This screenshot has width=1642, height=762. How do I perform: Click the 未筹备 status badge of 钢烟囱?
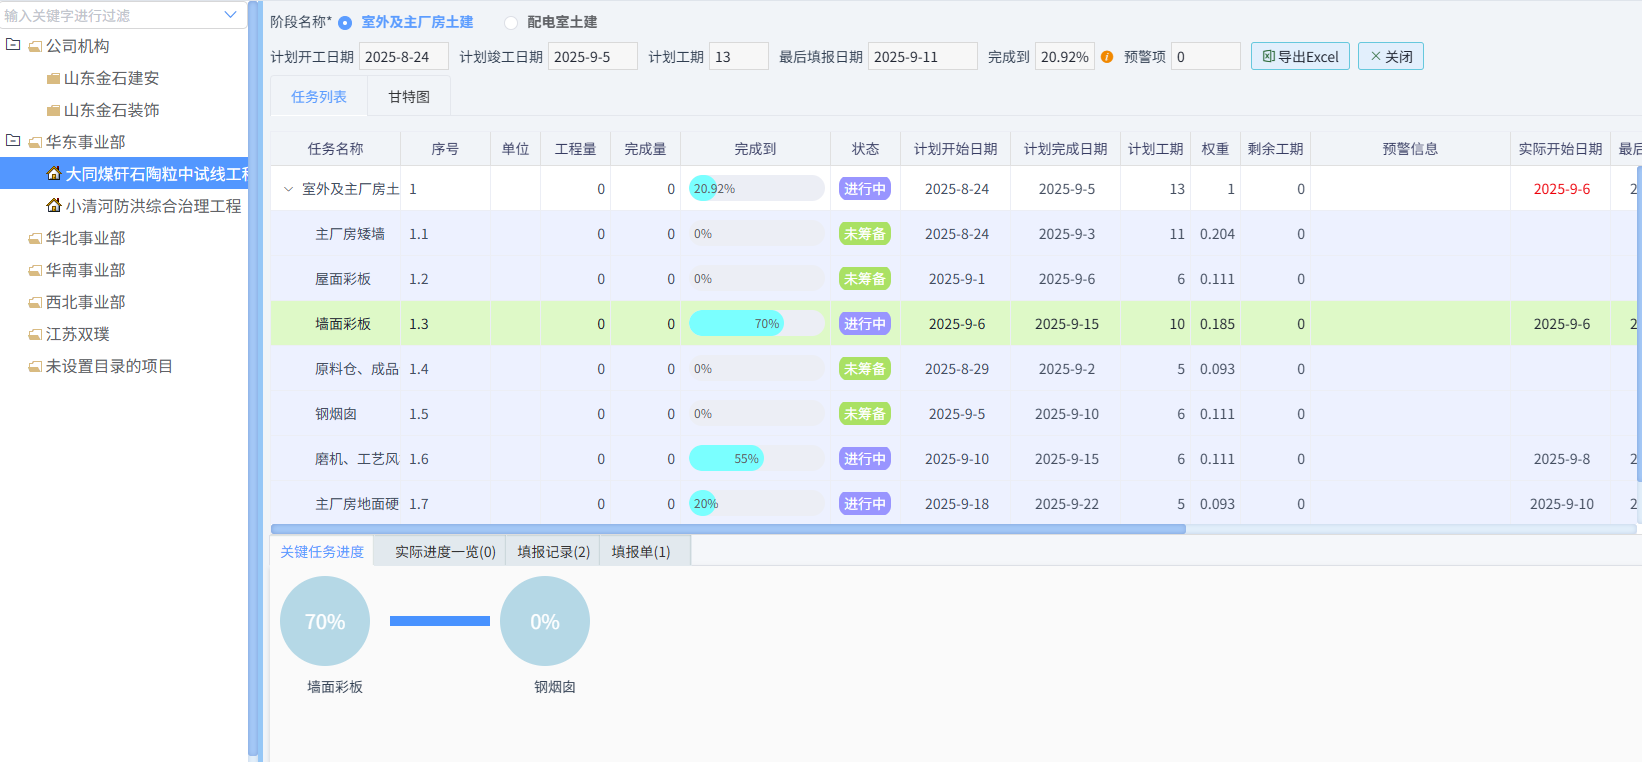click(x=865, y=414)
